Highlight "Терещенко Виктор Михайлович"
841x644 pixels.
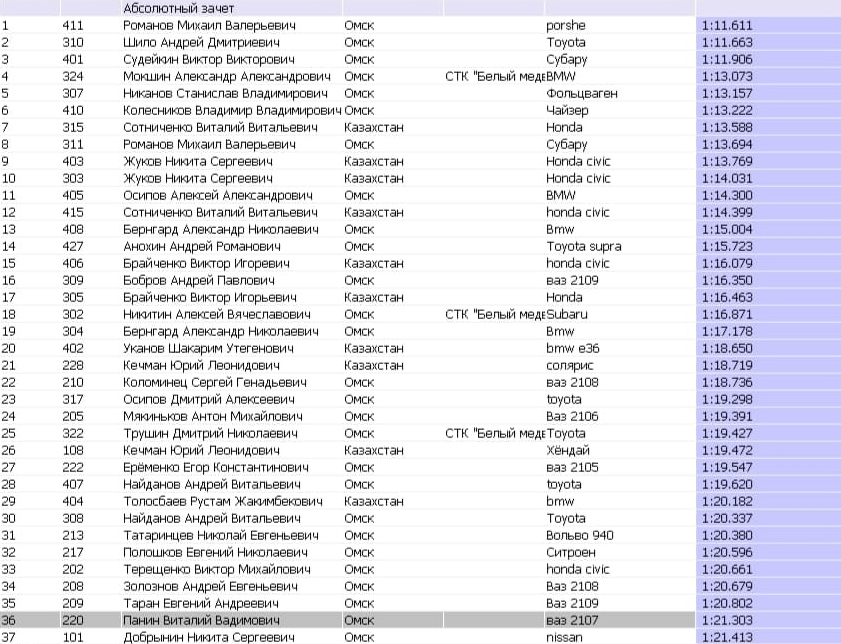(x=217, y=569)
